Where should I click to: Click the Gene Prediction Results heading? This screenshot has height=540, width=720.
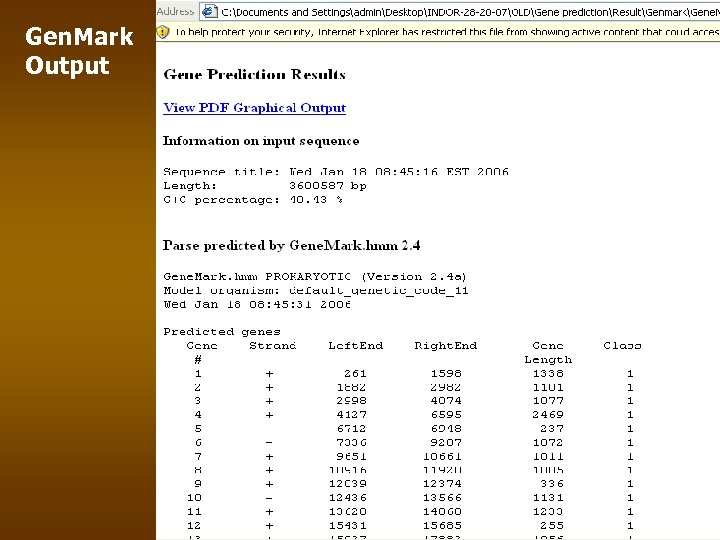254,74
